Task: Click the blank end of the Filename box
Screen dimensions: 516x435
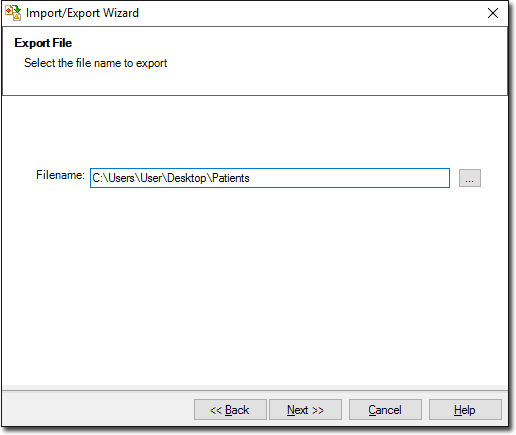Action: click(x=350, y=178)
